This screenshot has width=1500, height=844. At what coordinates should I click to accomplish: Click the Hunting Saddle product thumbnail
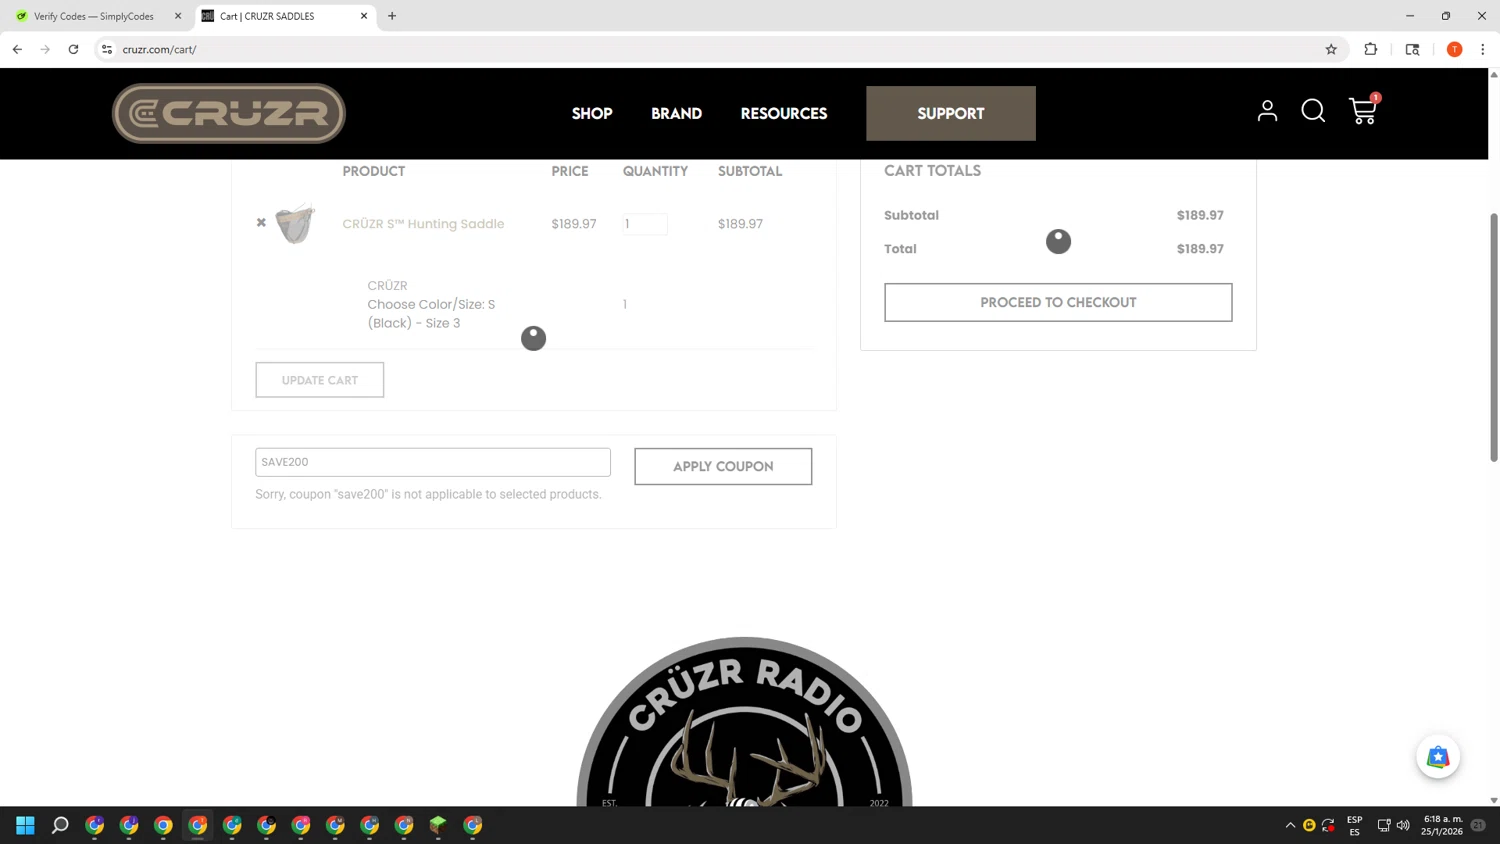pos(295,223)
